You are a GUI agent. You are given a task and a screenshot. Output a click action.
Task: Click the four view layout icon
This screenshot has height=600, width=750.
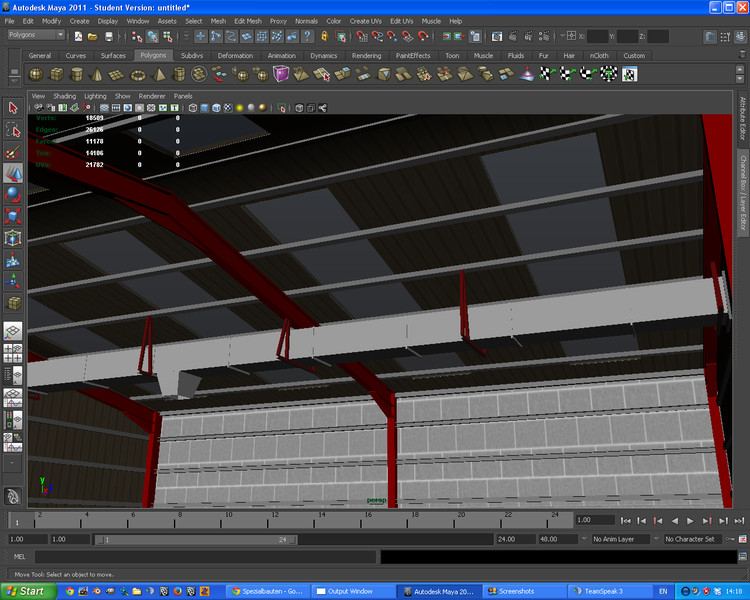click(x=13, y=353)
